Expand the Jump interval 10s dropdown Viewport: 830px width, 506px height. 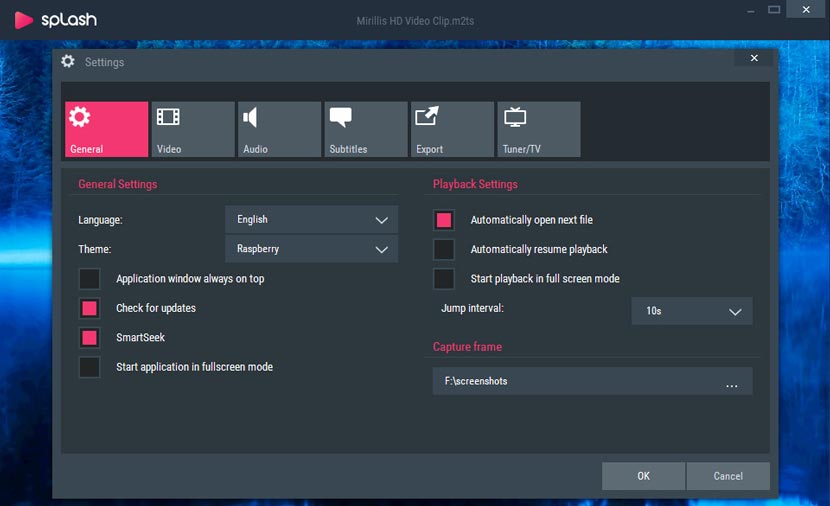tap(691, 311)
